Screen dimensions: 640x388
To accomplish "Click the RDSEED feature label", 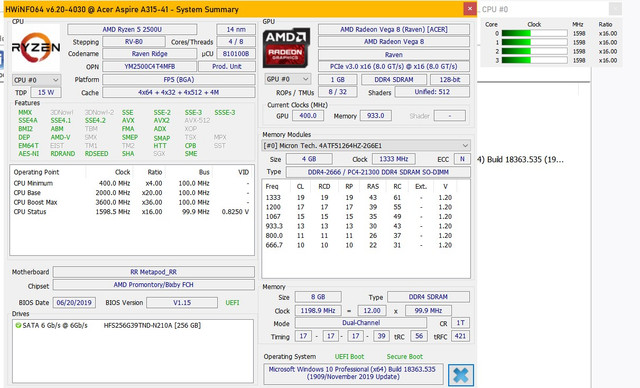I will tap(96, 153).
